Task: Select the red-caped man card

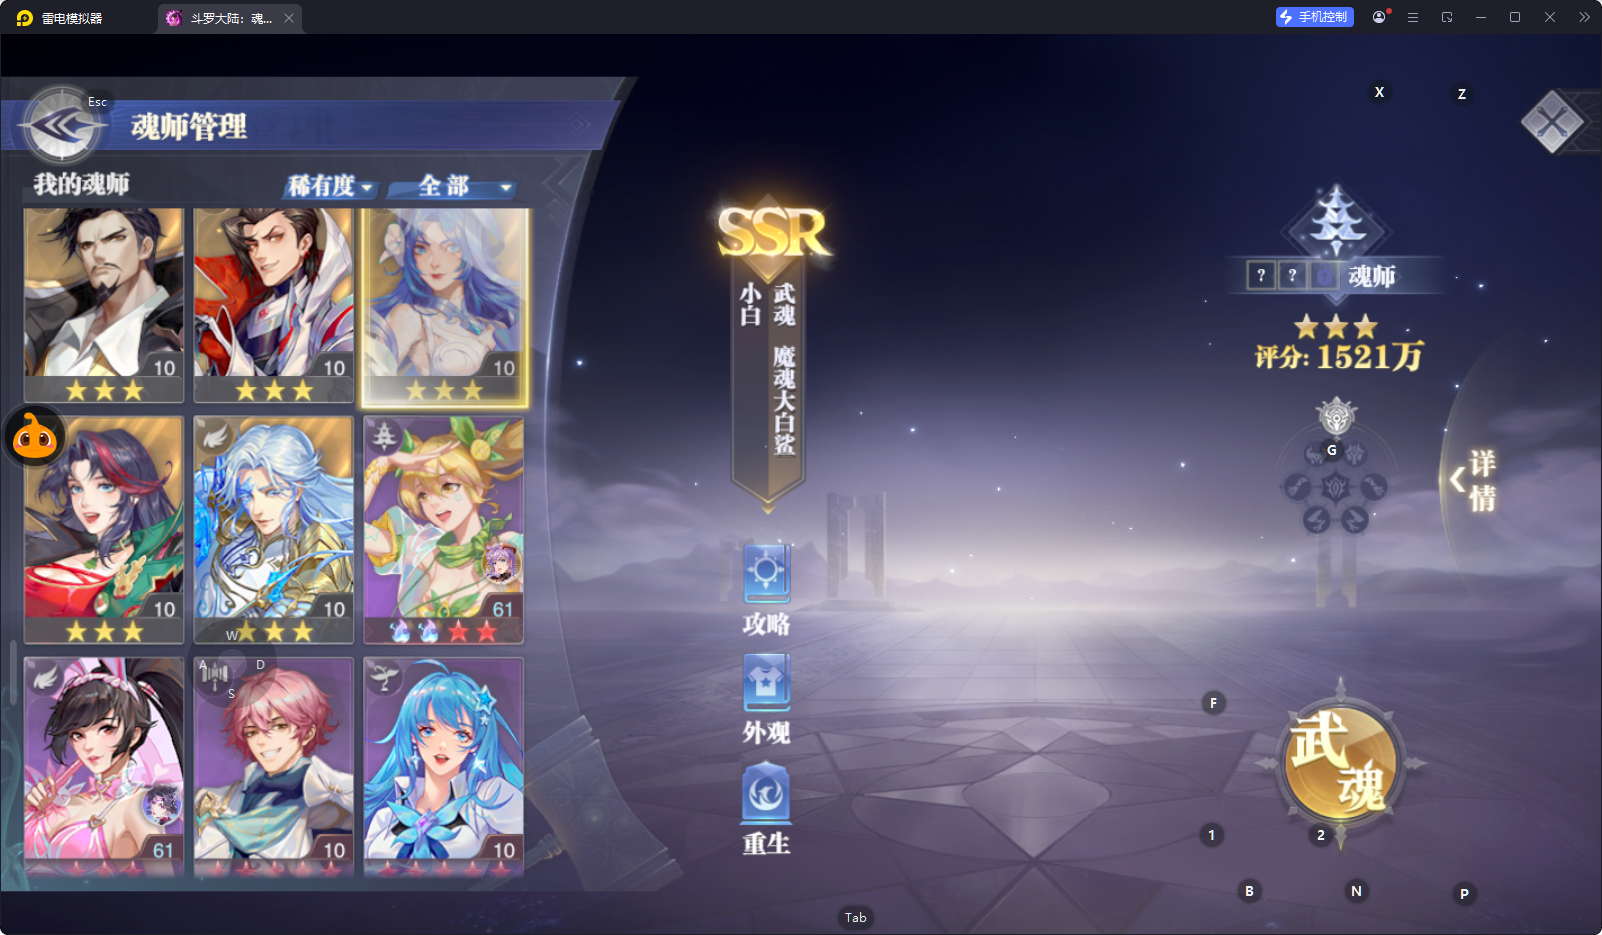Action: point(273,305)
